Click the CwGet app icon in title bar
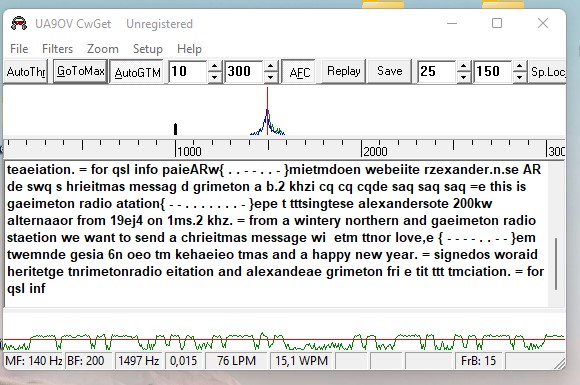This screenshot has width=580, height=385. [19, 24]
